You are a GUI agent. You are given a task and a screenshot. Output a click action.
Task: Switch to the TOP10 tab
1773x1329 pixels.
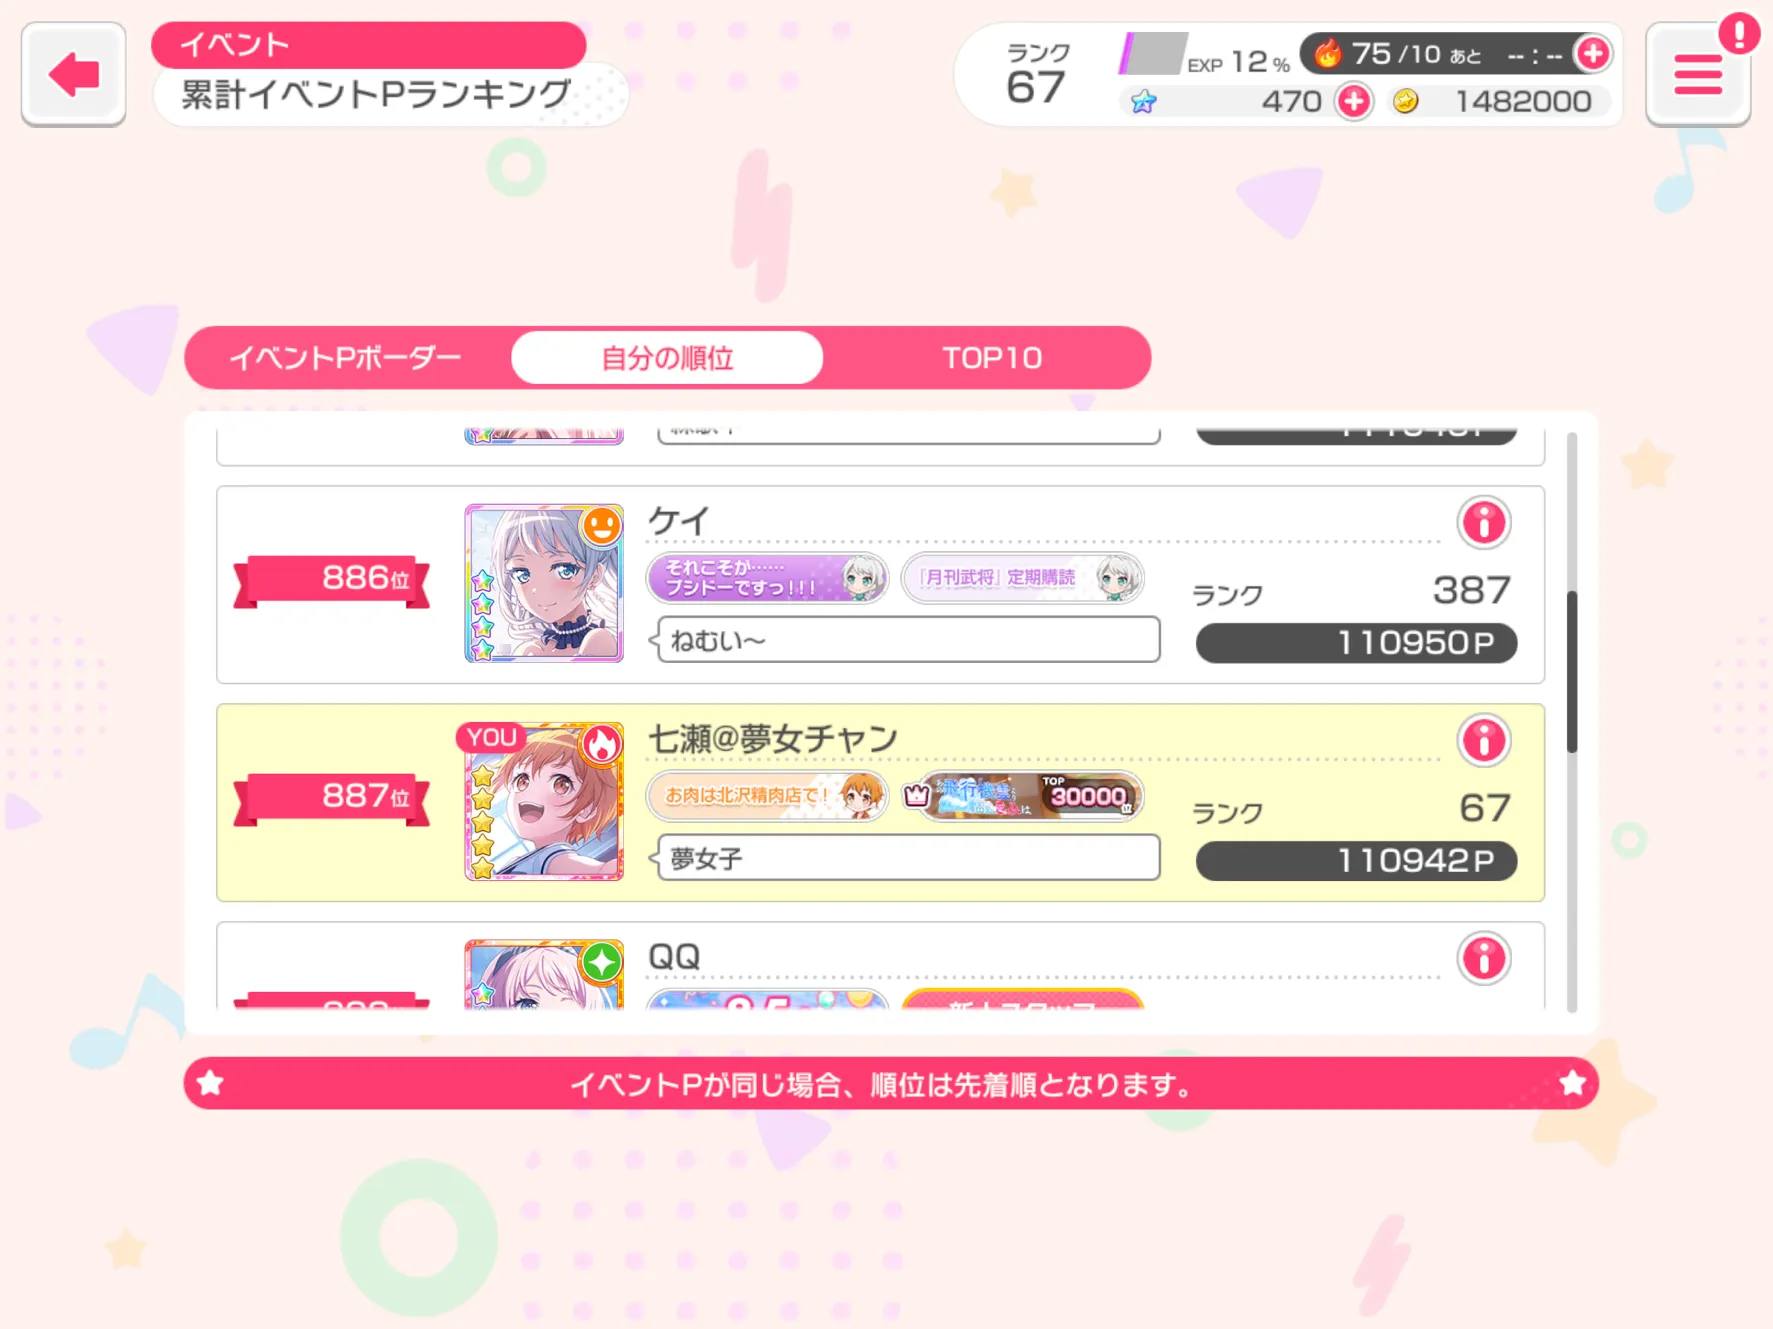coord(992,358)
